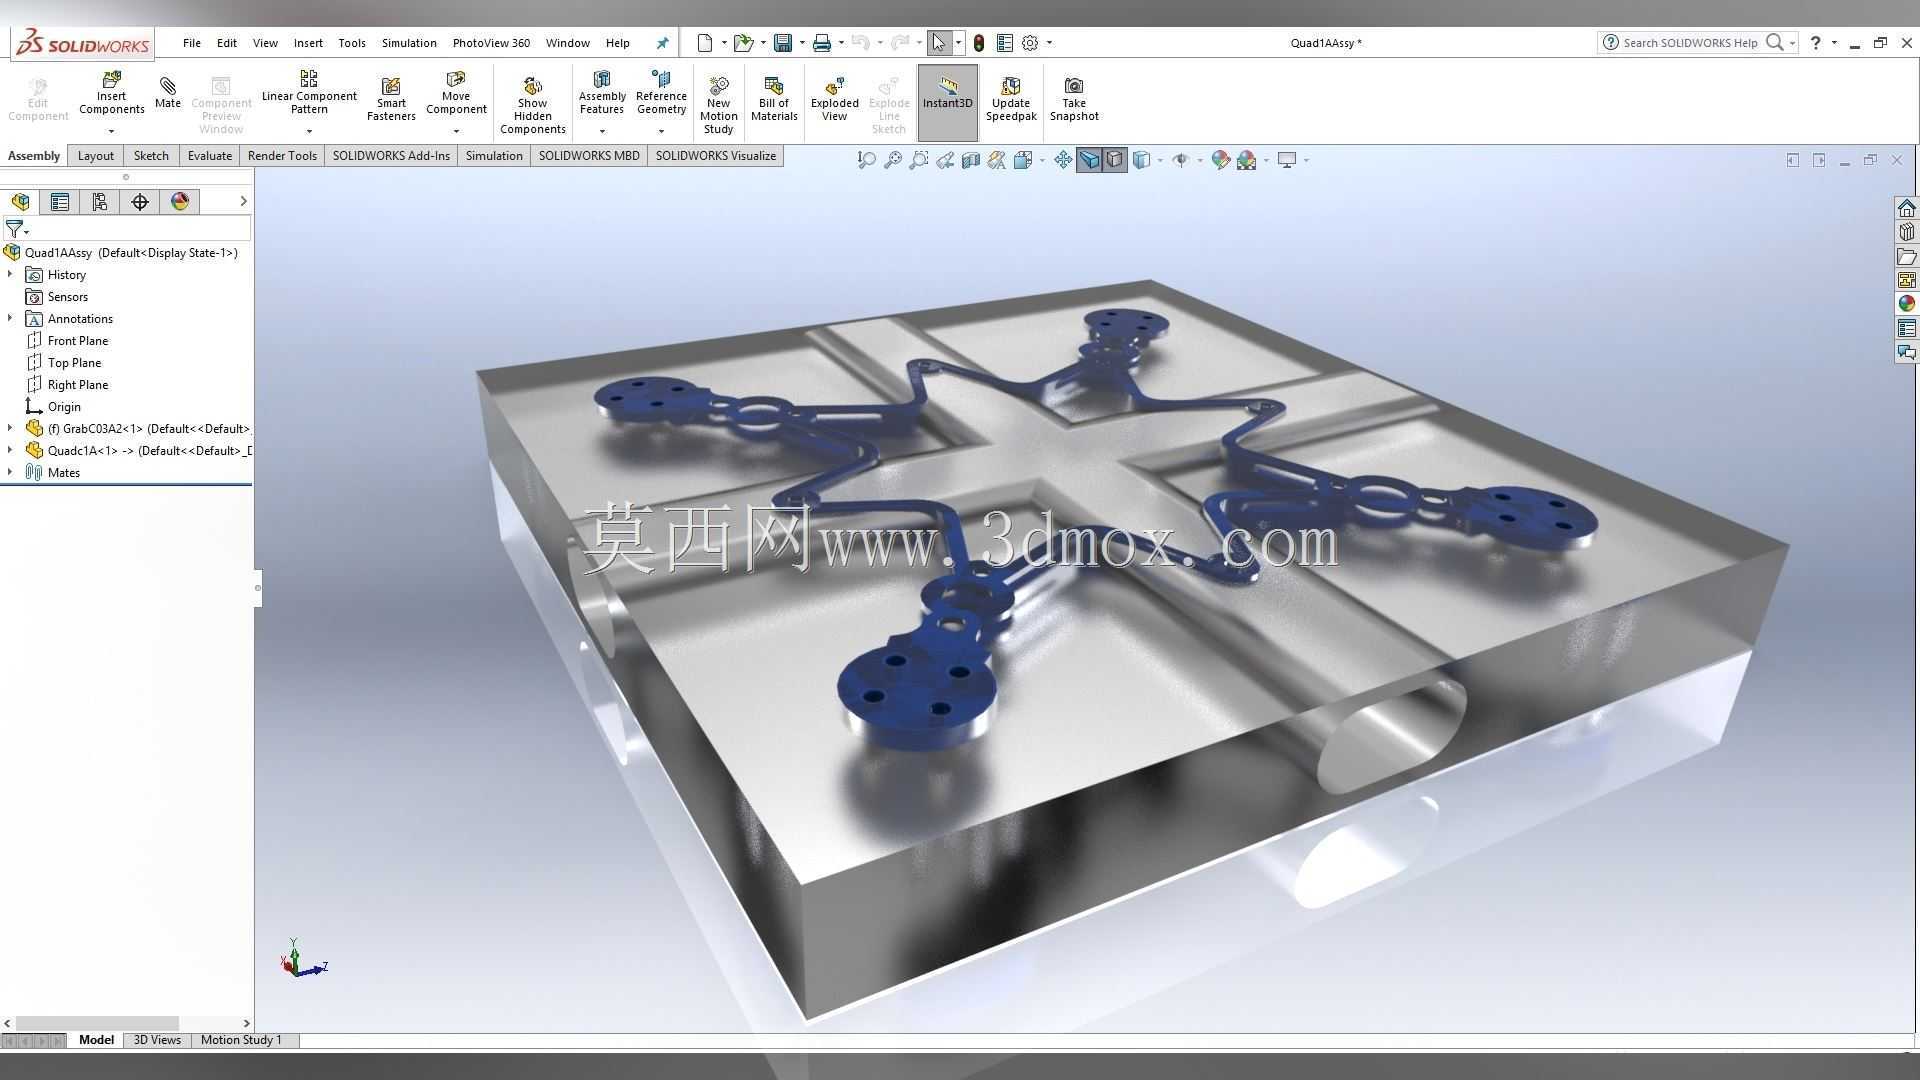Screen dimensions: 1920x1080
Task: Click the Options gear icon
Action: pyautogui.click(x=1030, y=43)
